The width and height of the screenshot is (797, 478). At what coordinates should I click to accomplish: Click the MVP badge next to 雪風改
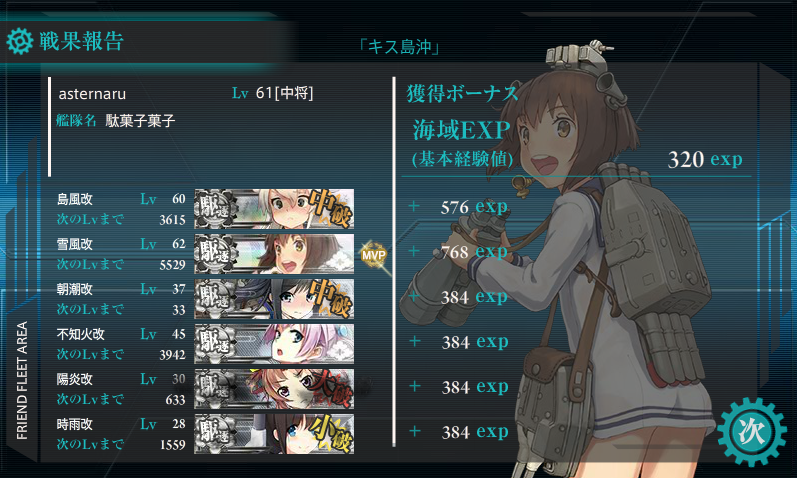coord(374,255)
